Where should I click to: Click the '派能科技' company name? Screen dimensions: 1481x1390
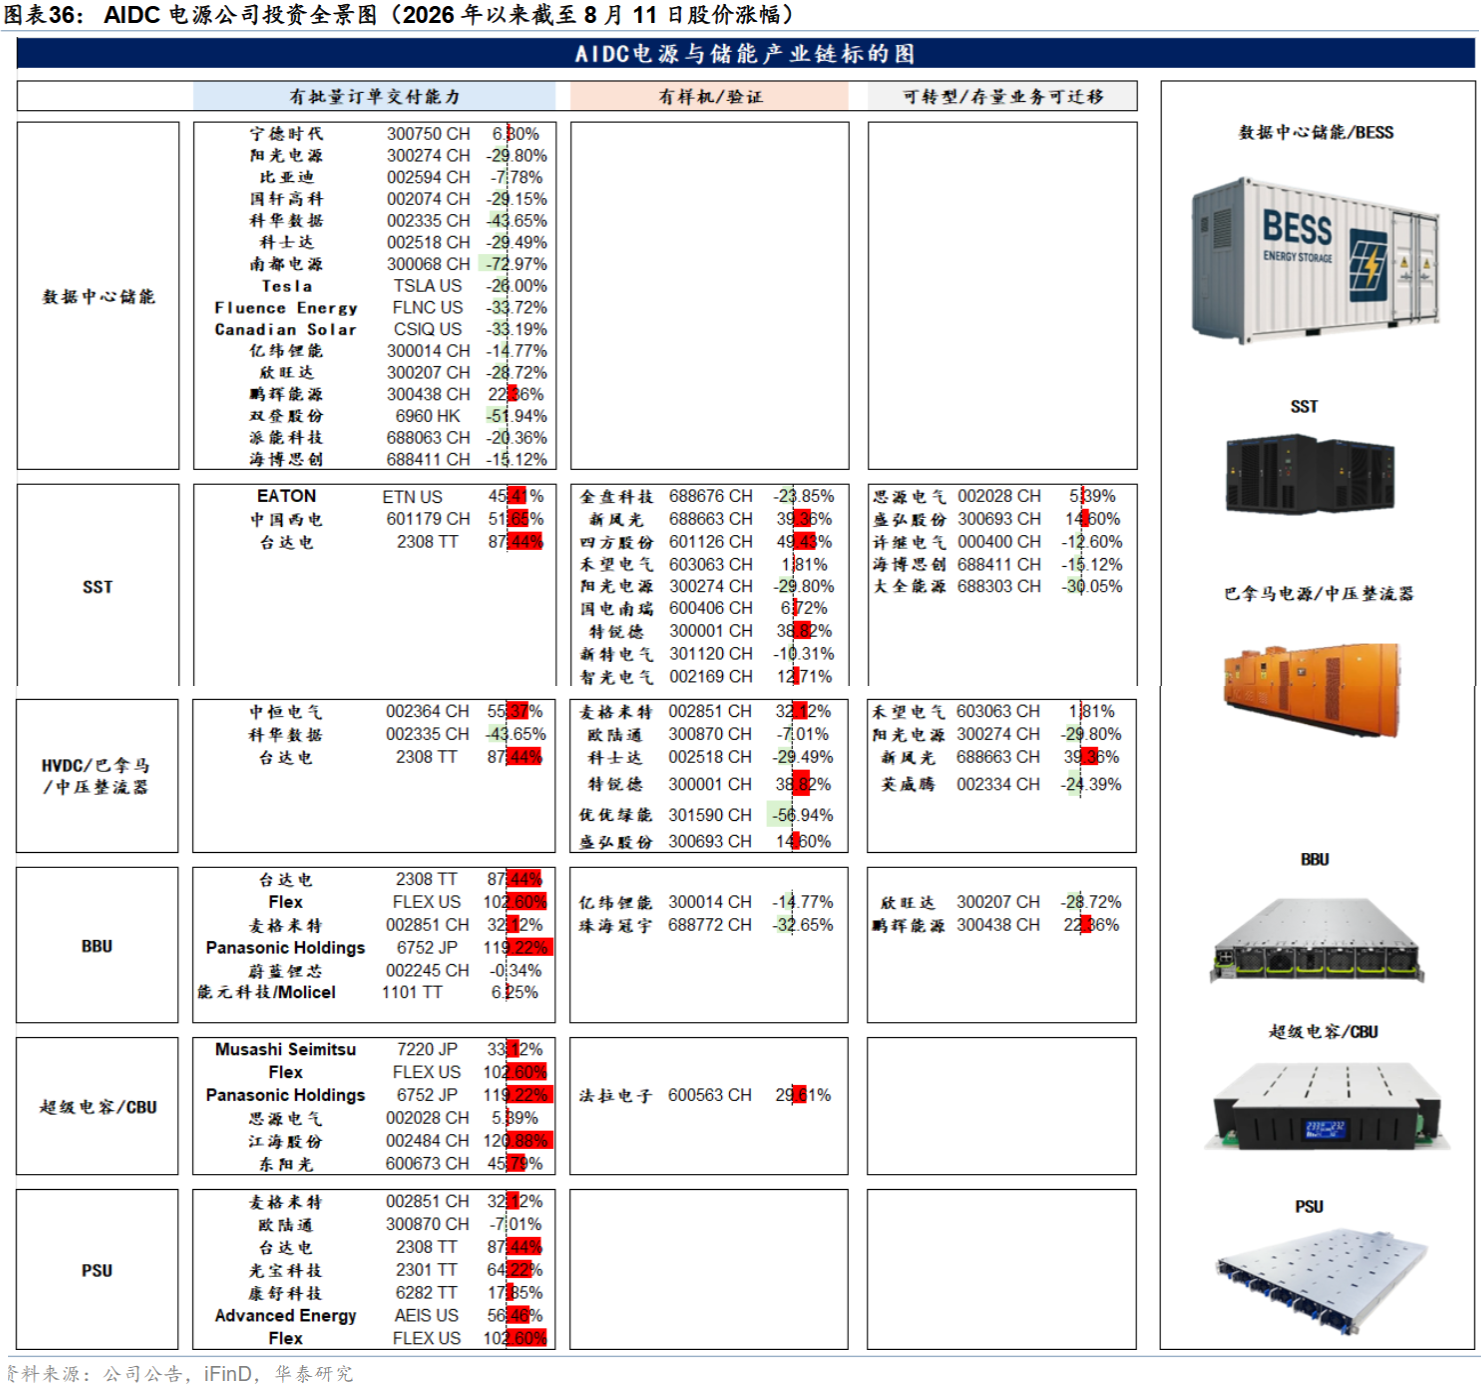287,438
